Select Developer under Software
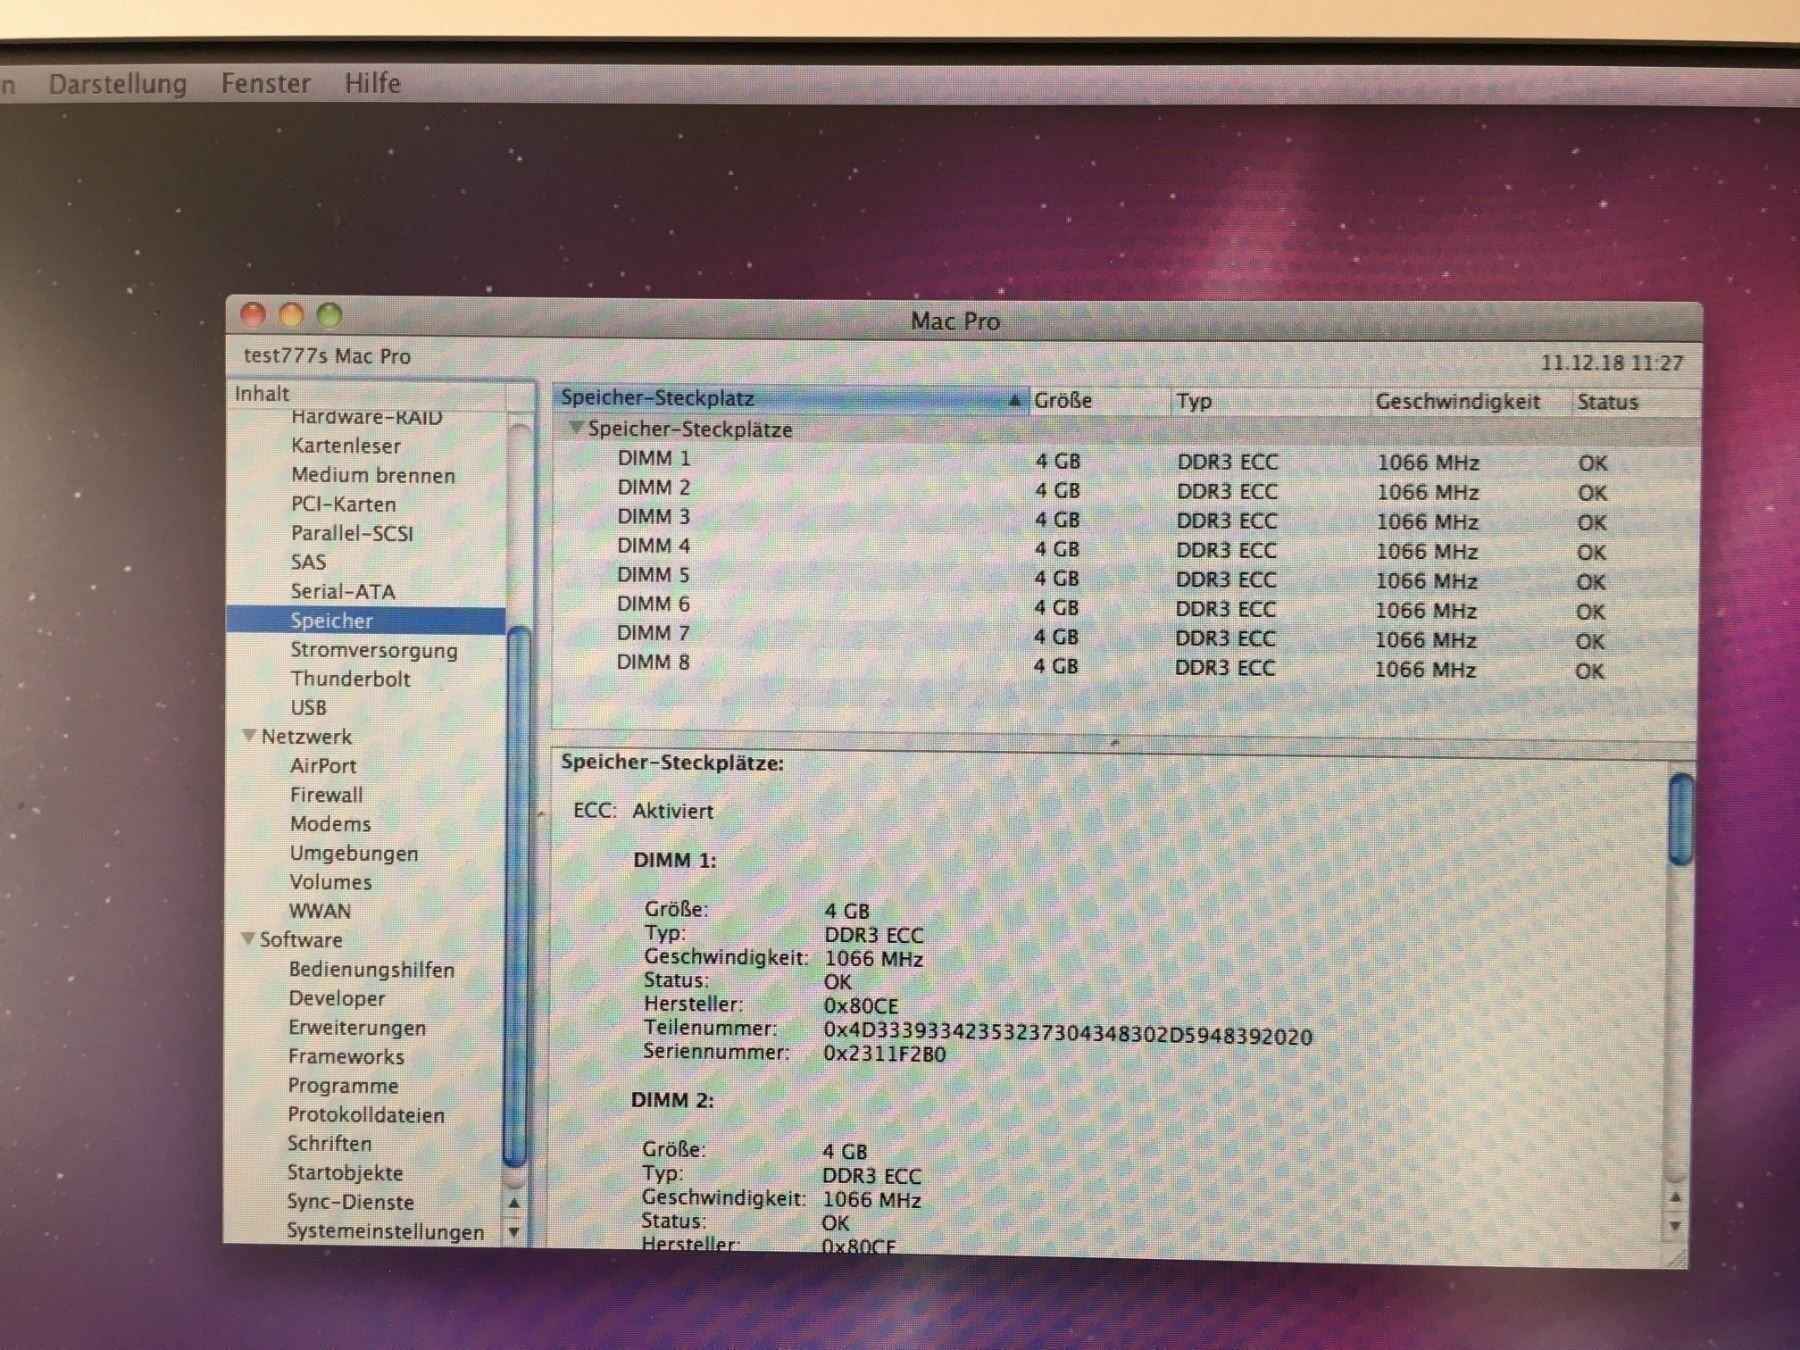Screen dimensions: 1800x1350 pos(336,998)
